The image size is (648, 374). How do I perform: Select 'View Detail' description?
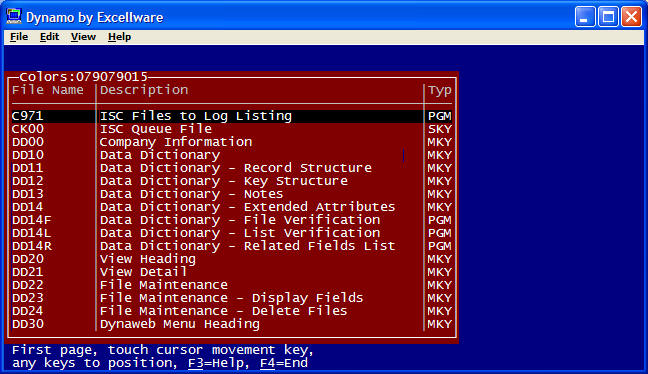pos(143,272)
